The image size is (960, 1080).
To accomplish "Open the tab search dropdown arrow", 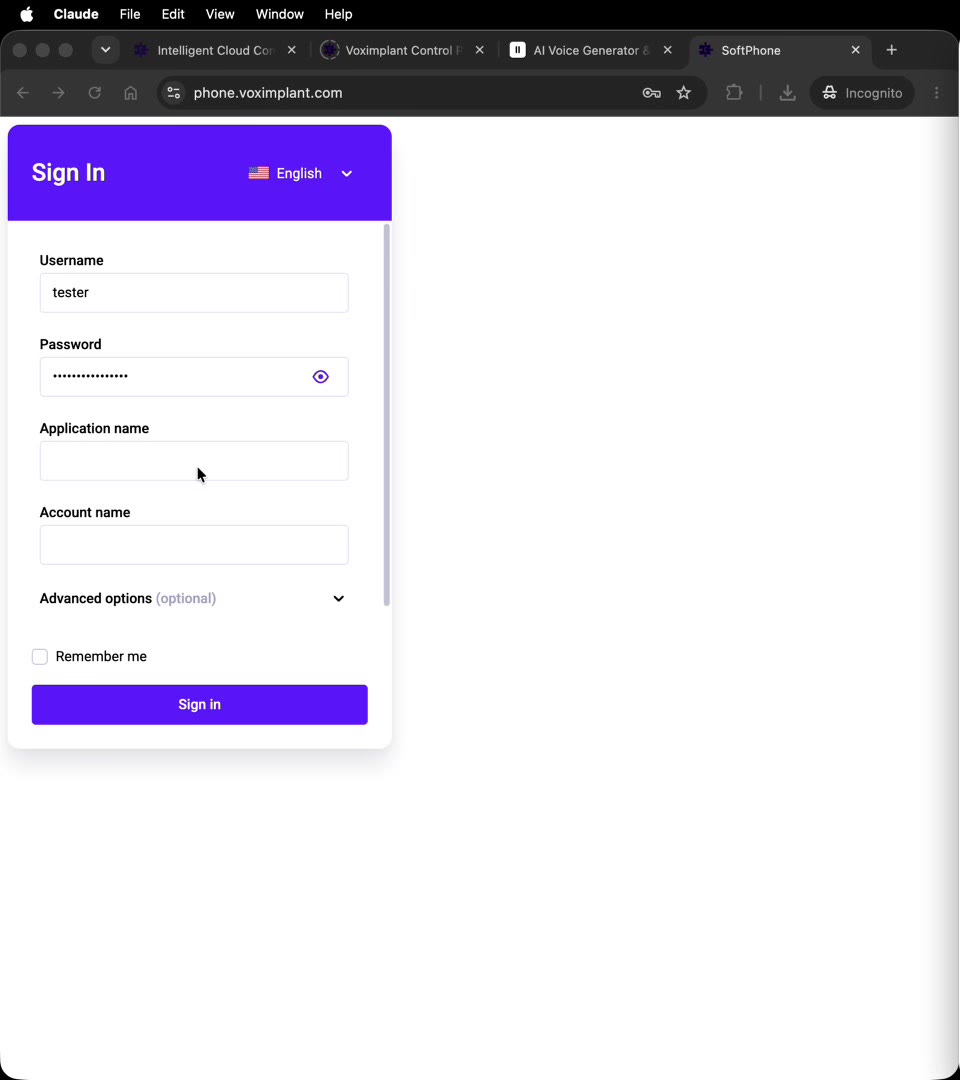I will (105, 50).
